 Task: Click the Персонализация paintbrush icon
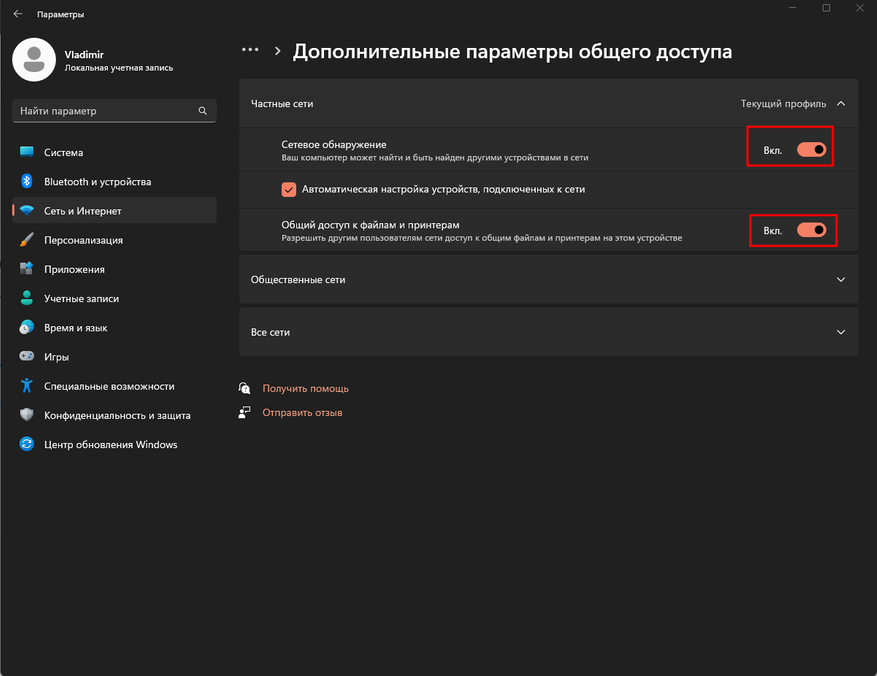pos(26,240)
